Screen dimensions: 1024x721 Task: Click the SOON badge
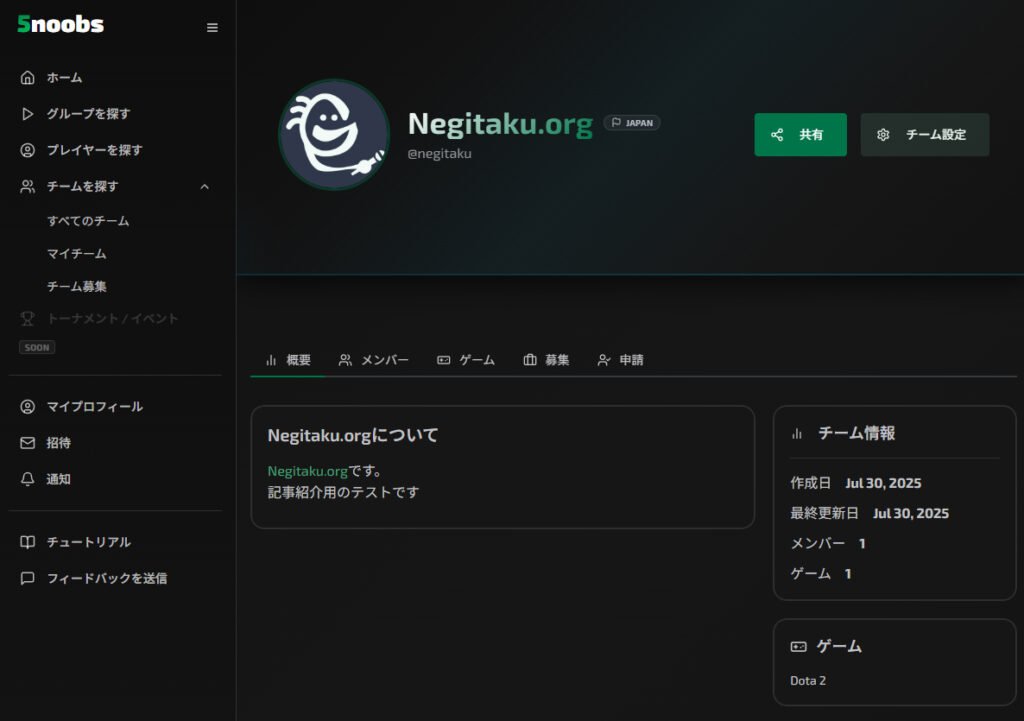coord(37,347)
